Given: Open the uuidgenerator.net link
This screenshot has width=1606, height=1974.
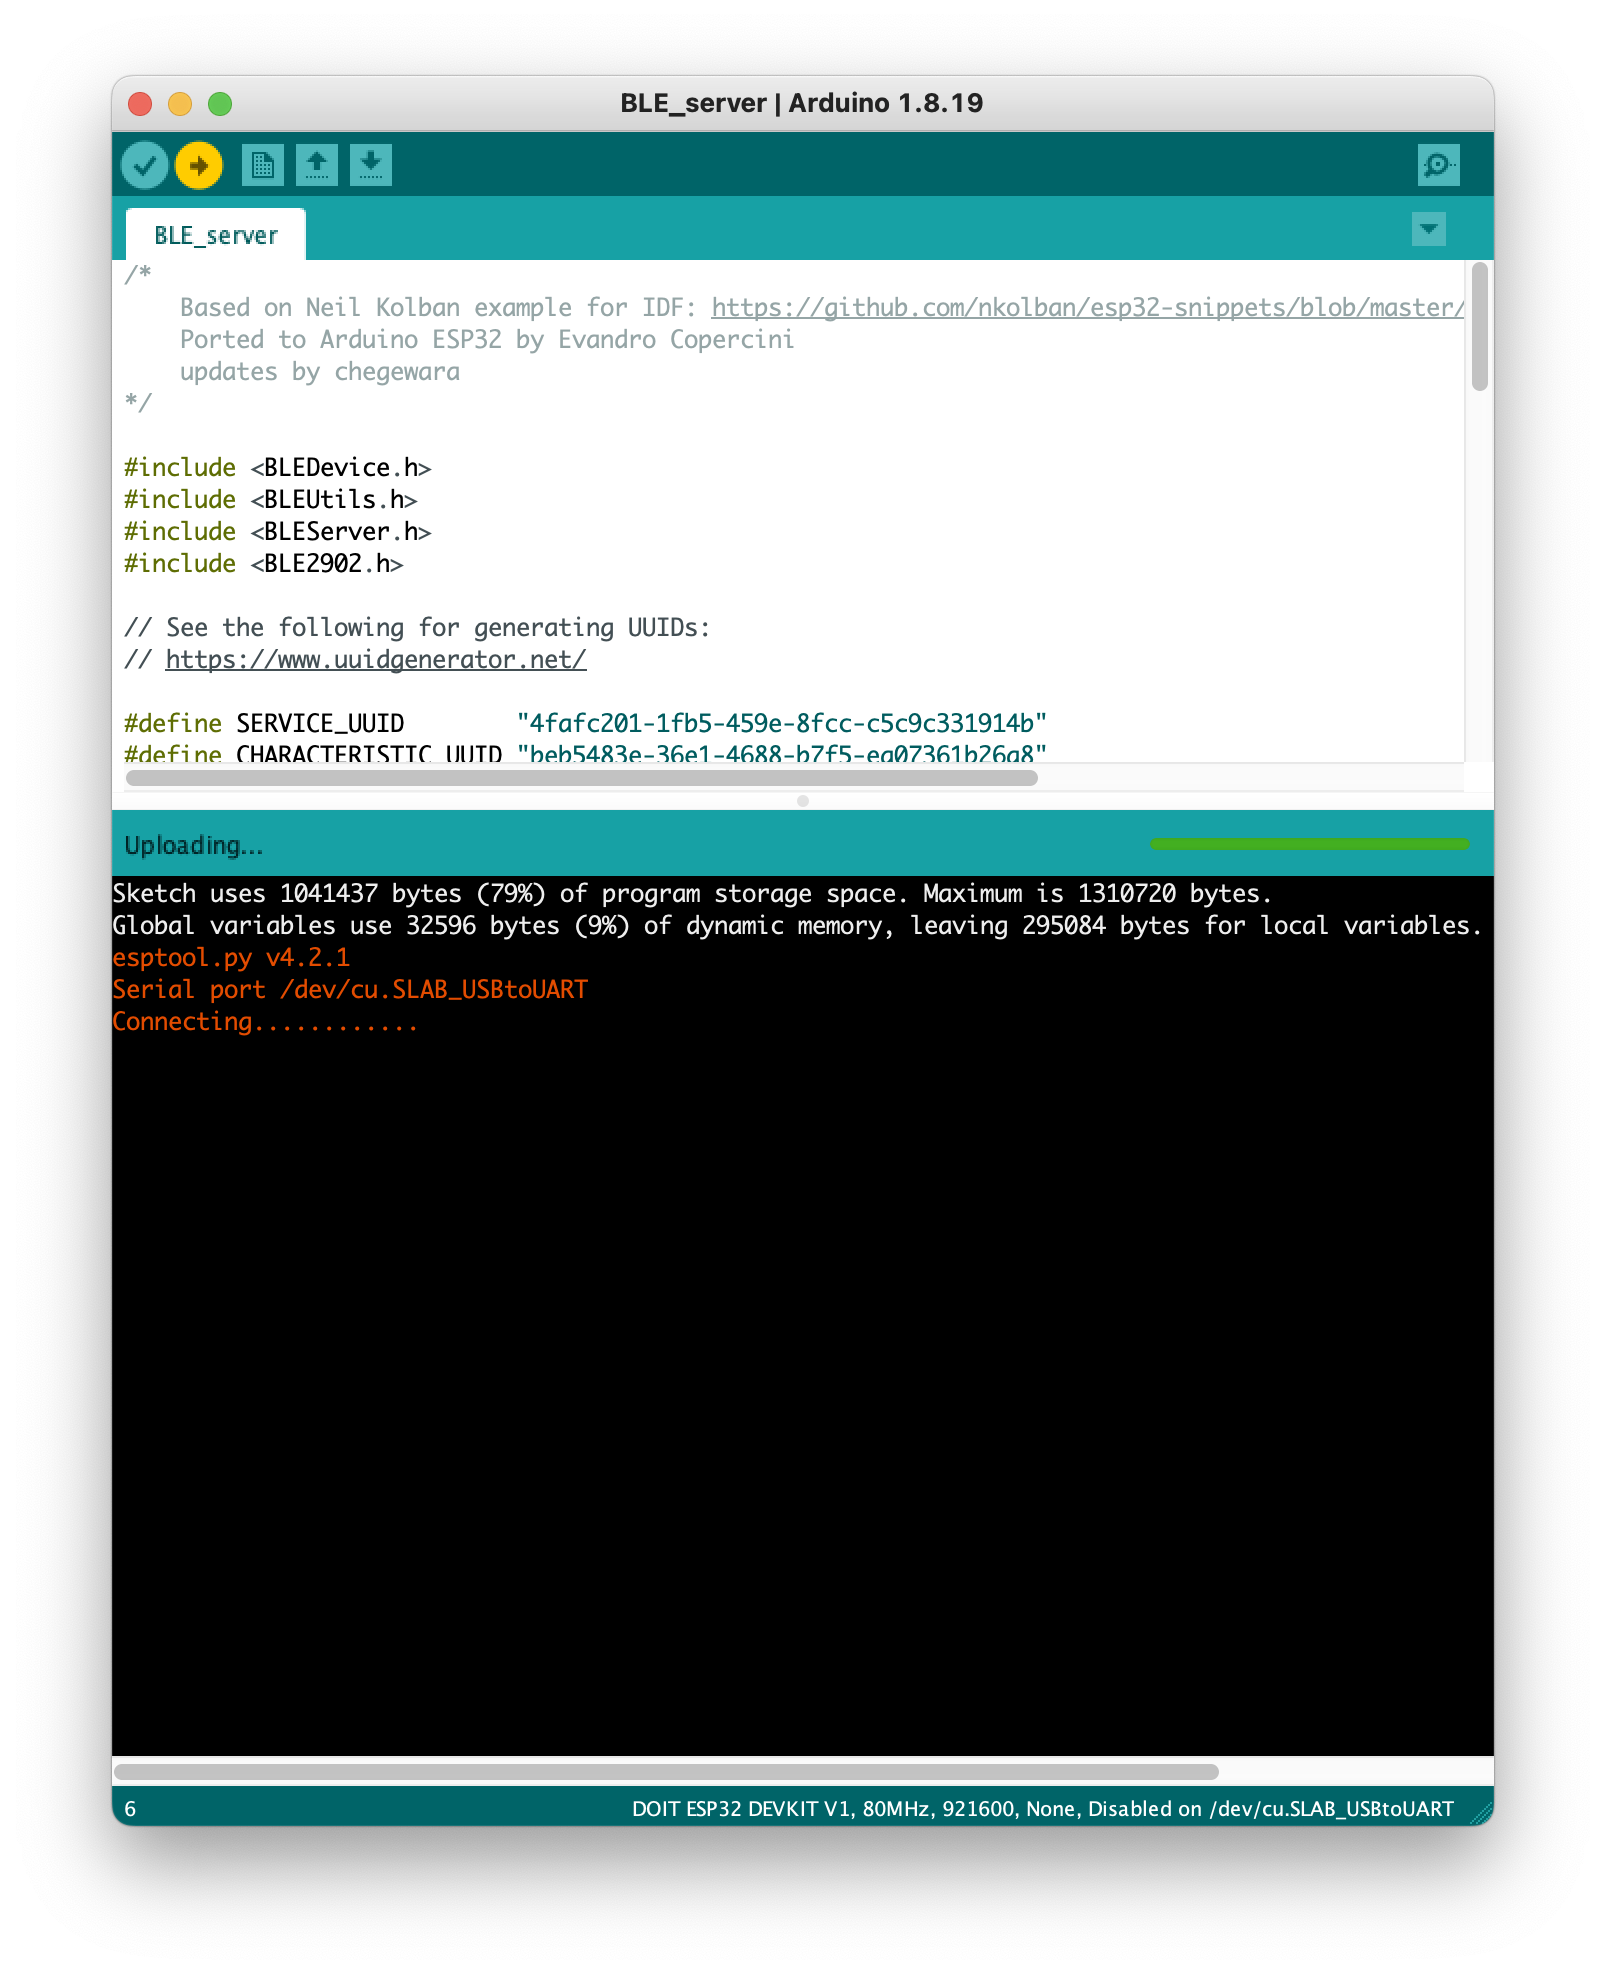Looking at the screenshot, I should 376,659.
